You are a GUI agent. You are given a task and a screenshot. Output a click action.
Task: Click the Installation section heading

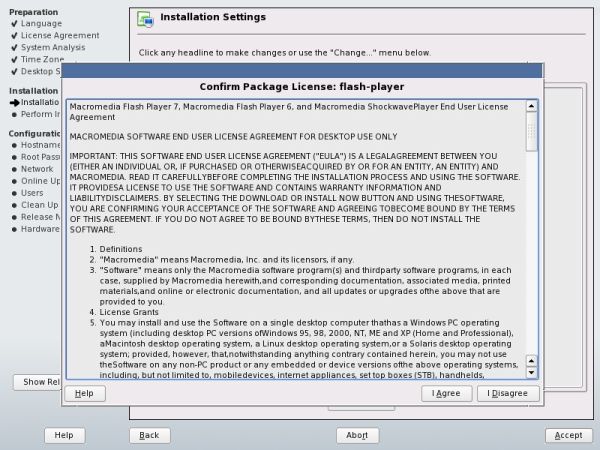pos(34,91)
